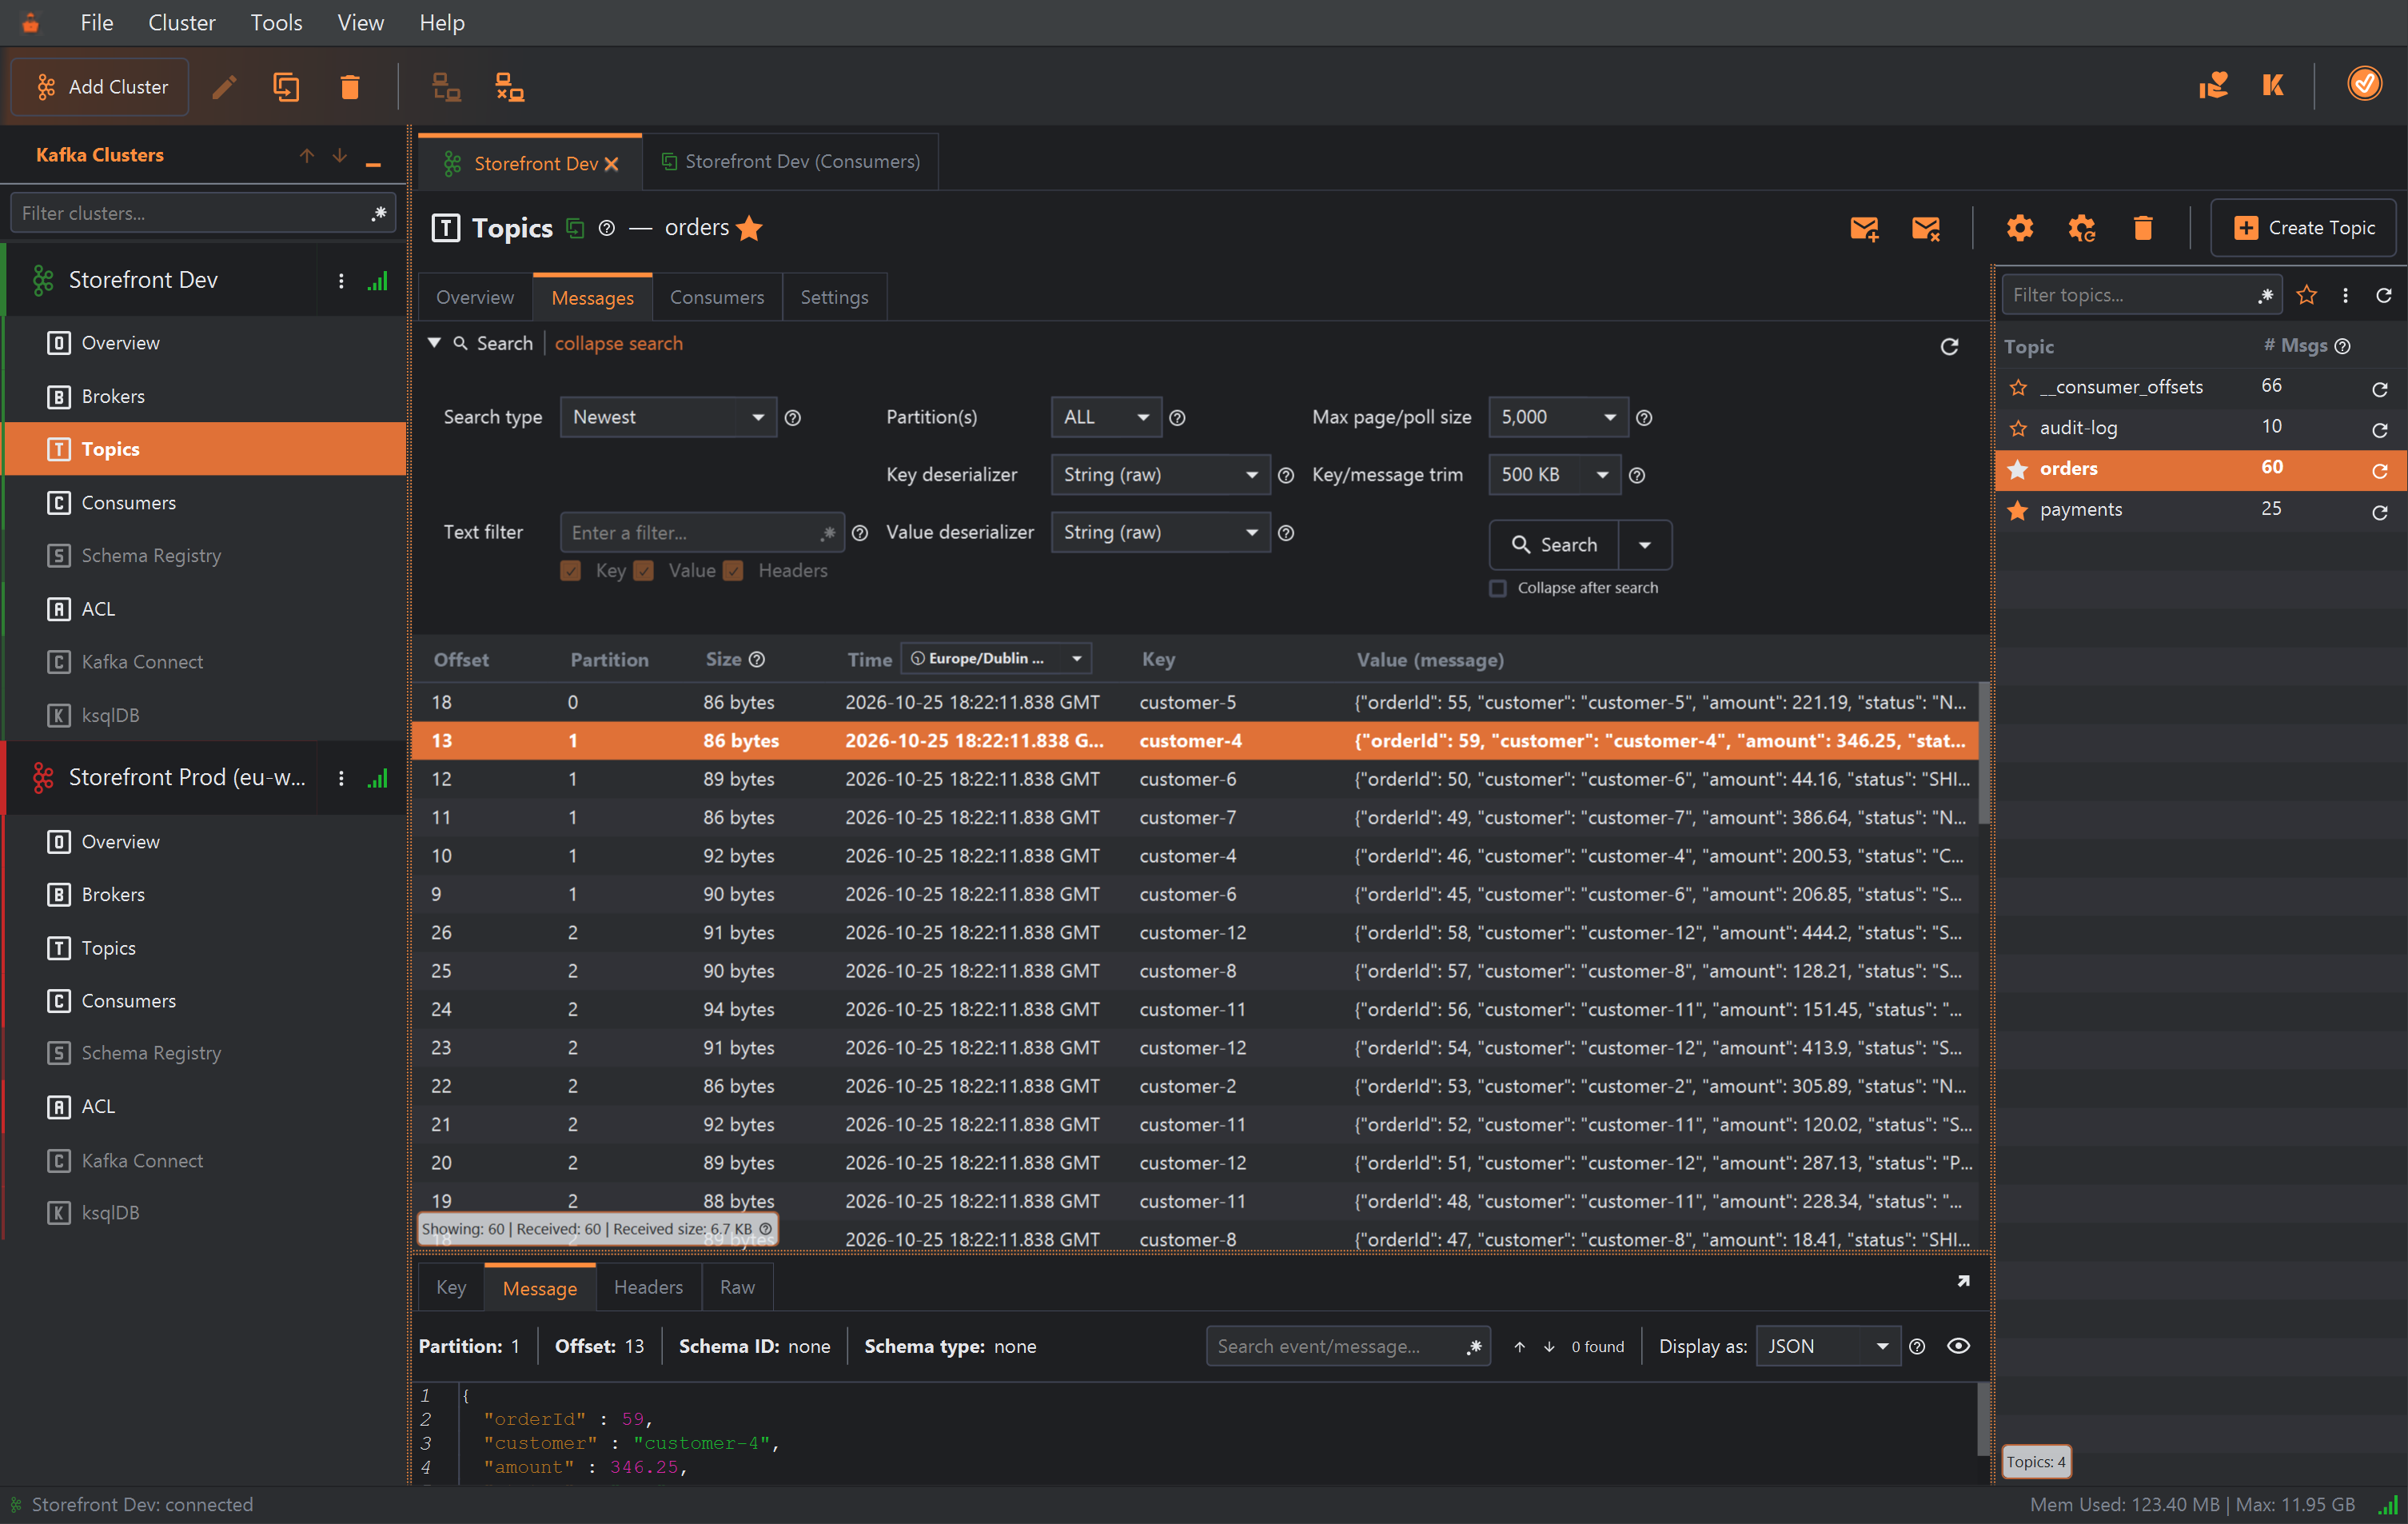Screen dimensions: 2408x1524
Task: Open the Europe/Dublin timezone dropdown
Action: tap(996, 658)
